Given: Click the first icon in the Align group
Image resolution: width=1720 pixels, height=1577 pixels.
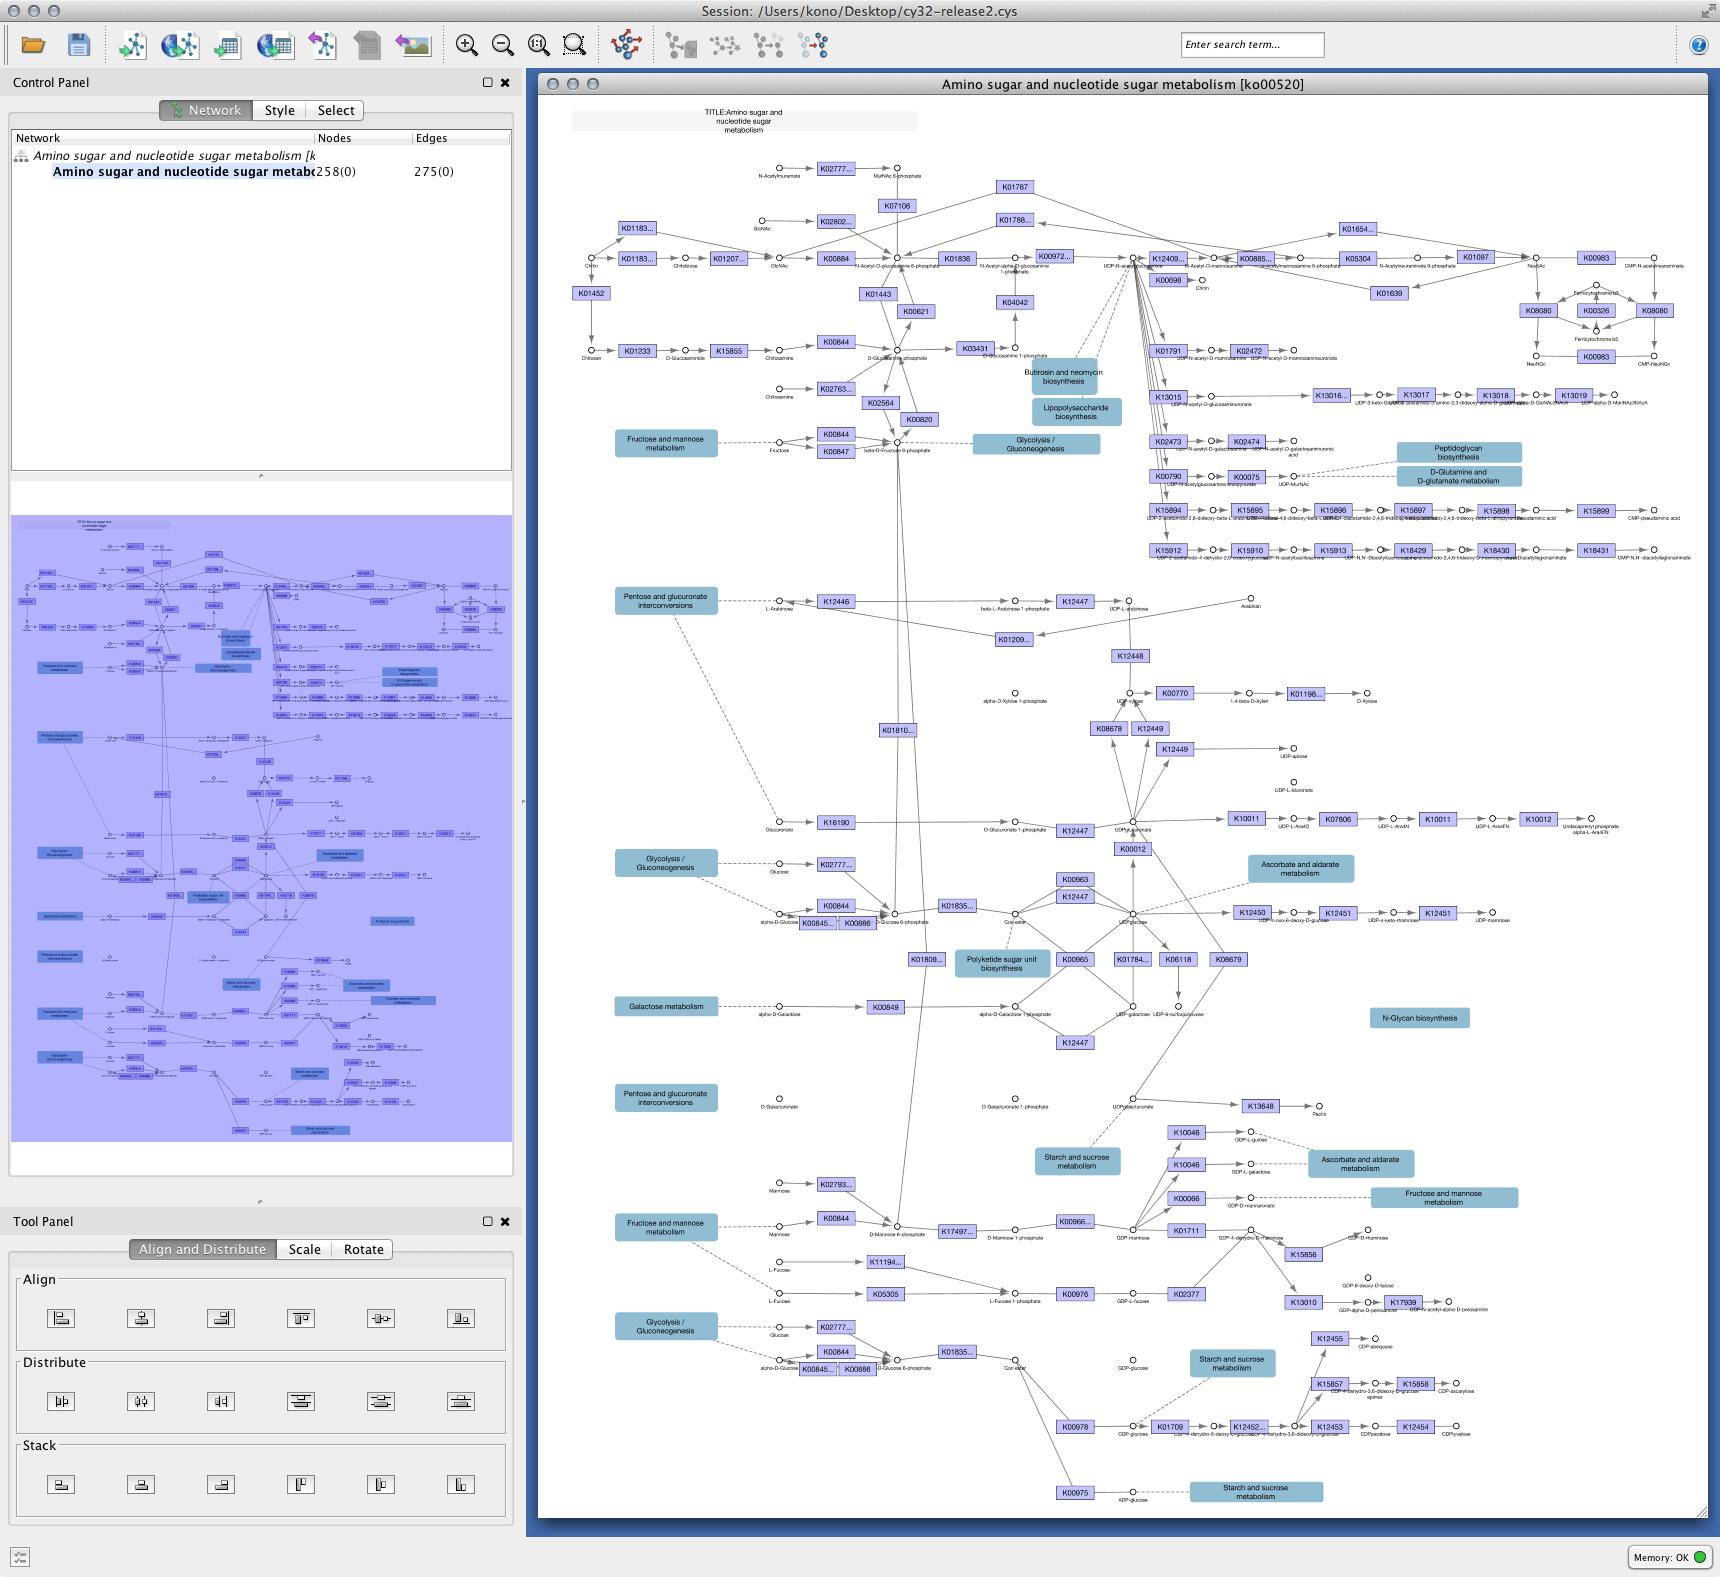Looking at the screenshot, I should pos(61,1318).
